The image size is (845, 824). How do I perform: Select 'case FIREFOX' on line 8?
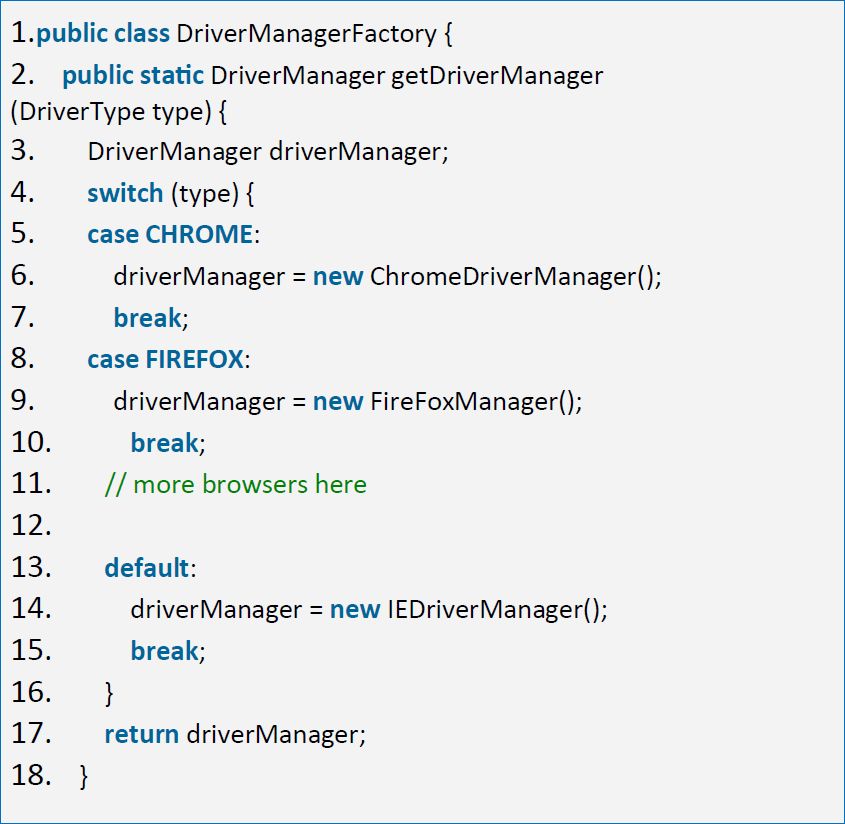tap(165, 360)
